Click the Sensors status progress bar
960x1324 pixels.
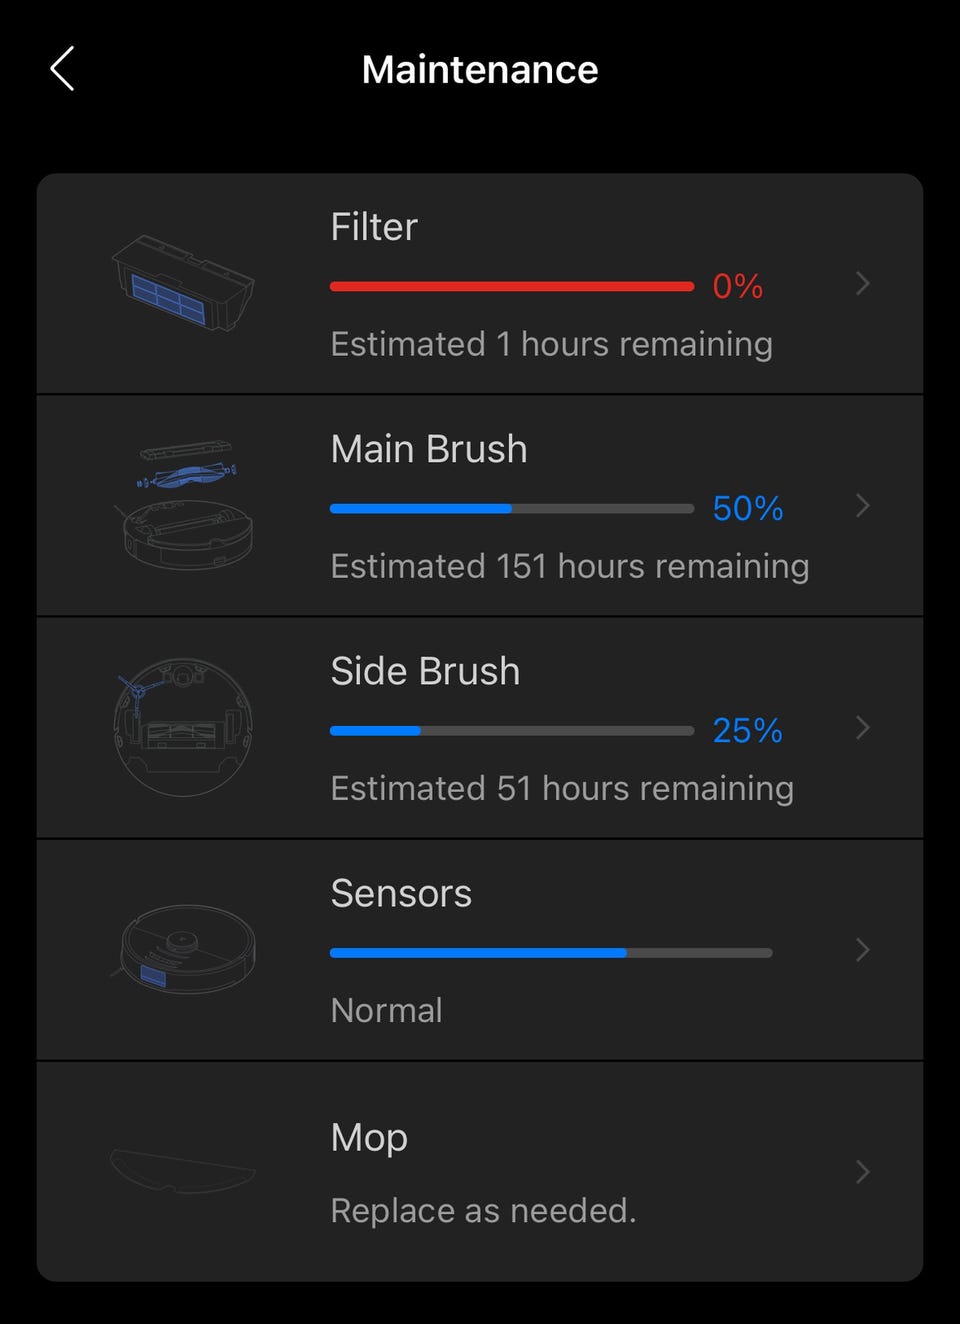(550, 953)
